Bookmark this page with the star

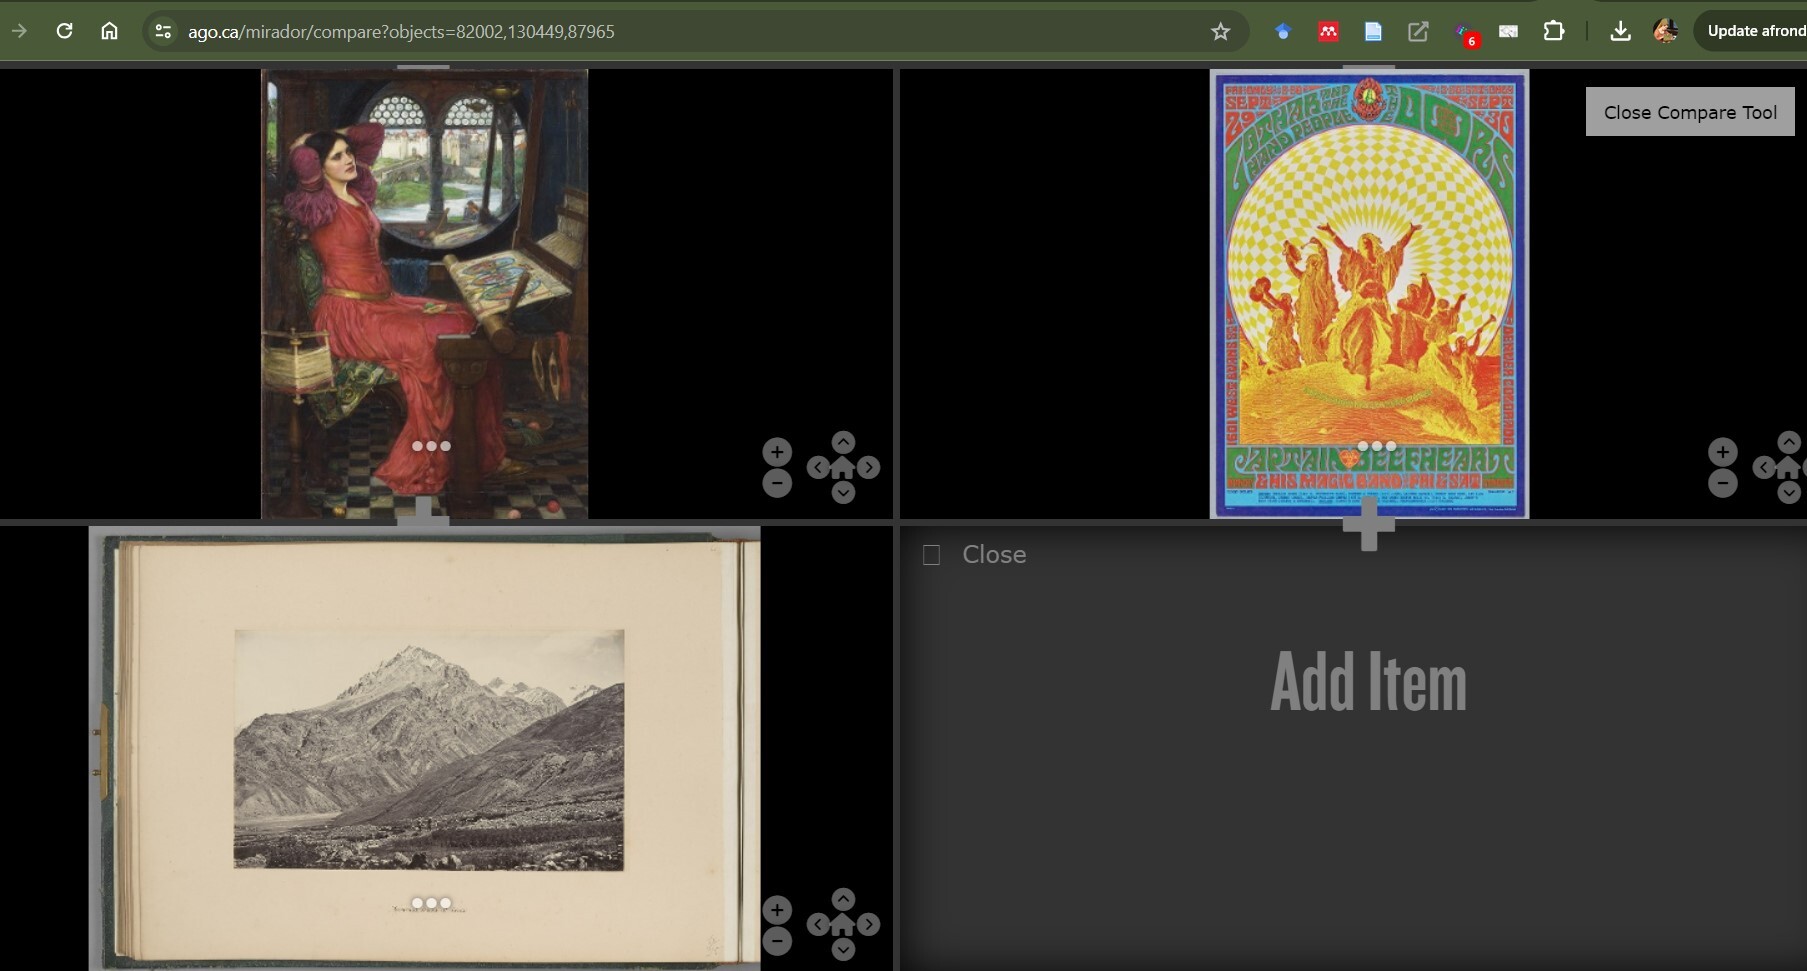click(x=1220, y=31)
